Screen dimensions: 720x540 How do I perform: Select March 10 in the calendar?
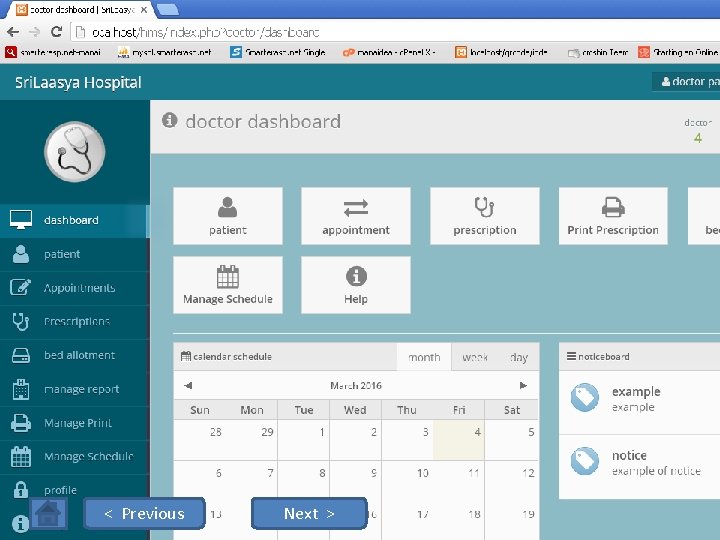(x=407, y=481)
